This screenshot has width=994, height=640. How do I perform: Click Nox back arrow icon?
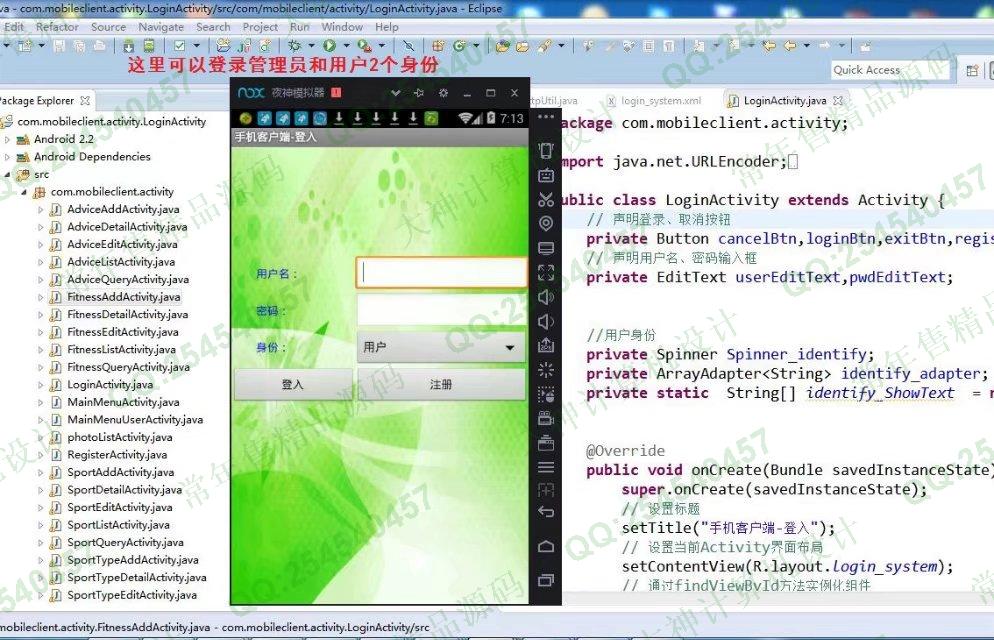point(546,511)
